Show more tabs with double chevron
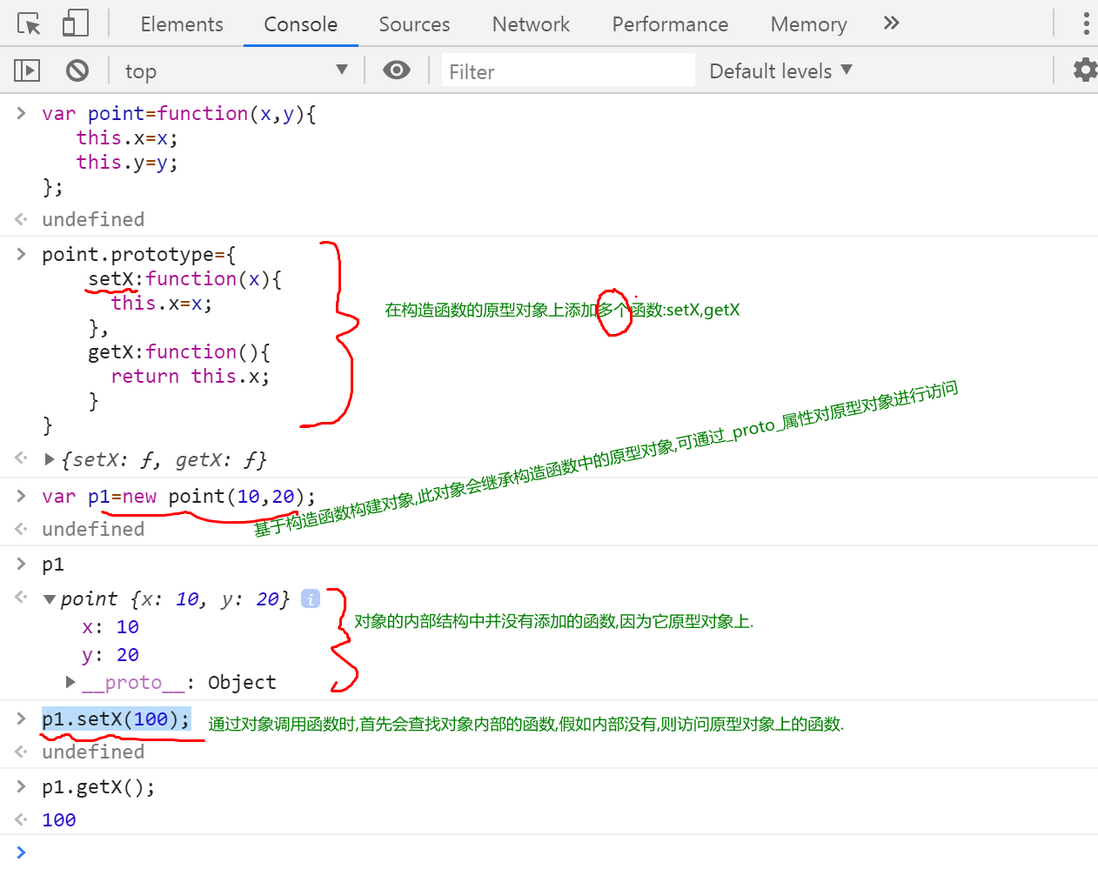This screenshot has height=869, width=1098. [891, 23]
